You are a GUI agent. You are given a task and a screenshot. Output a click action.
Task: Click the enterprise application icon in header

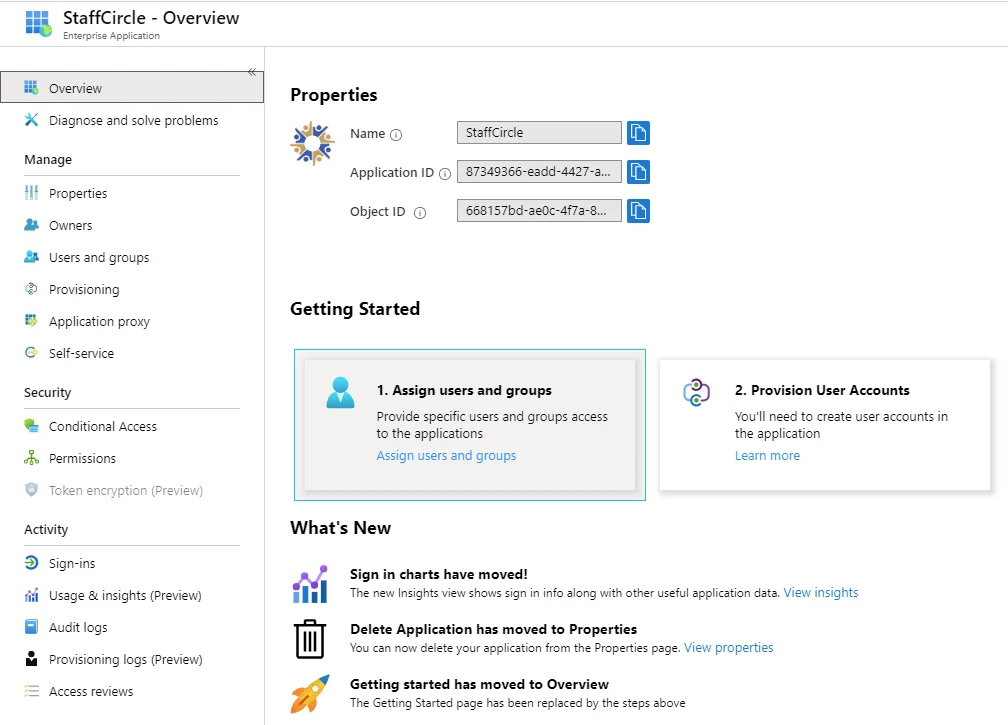click(x=39, y=24)
